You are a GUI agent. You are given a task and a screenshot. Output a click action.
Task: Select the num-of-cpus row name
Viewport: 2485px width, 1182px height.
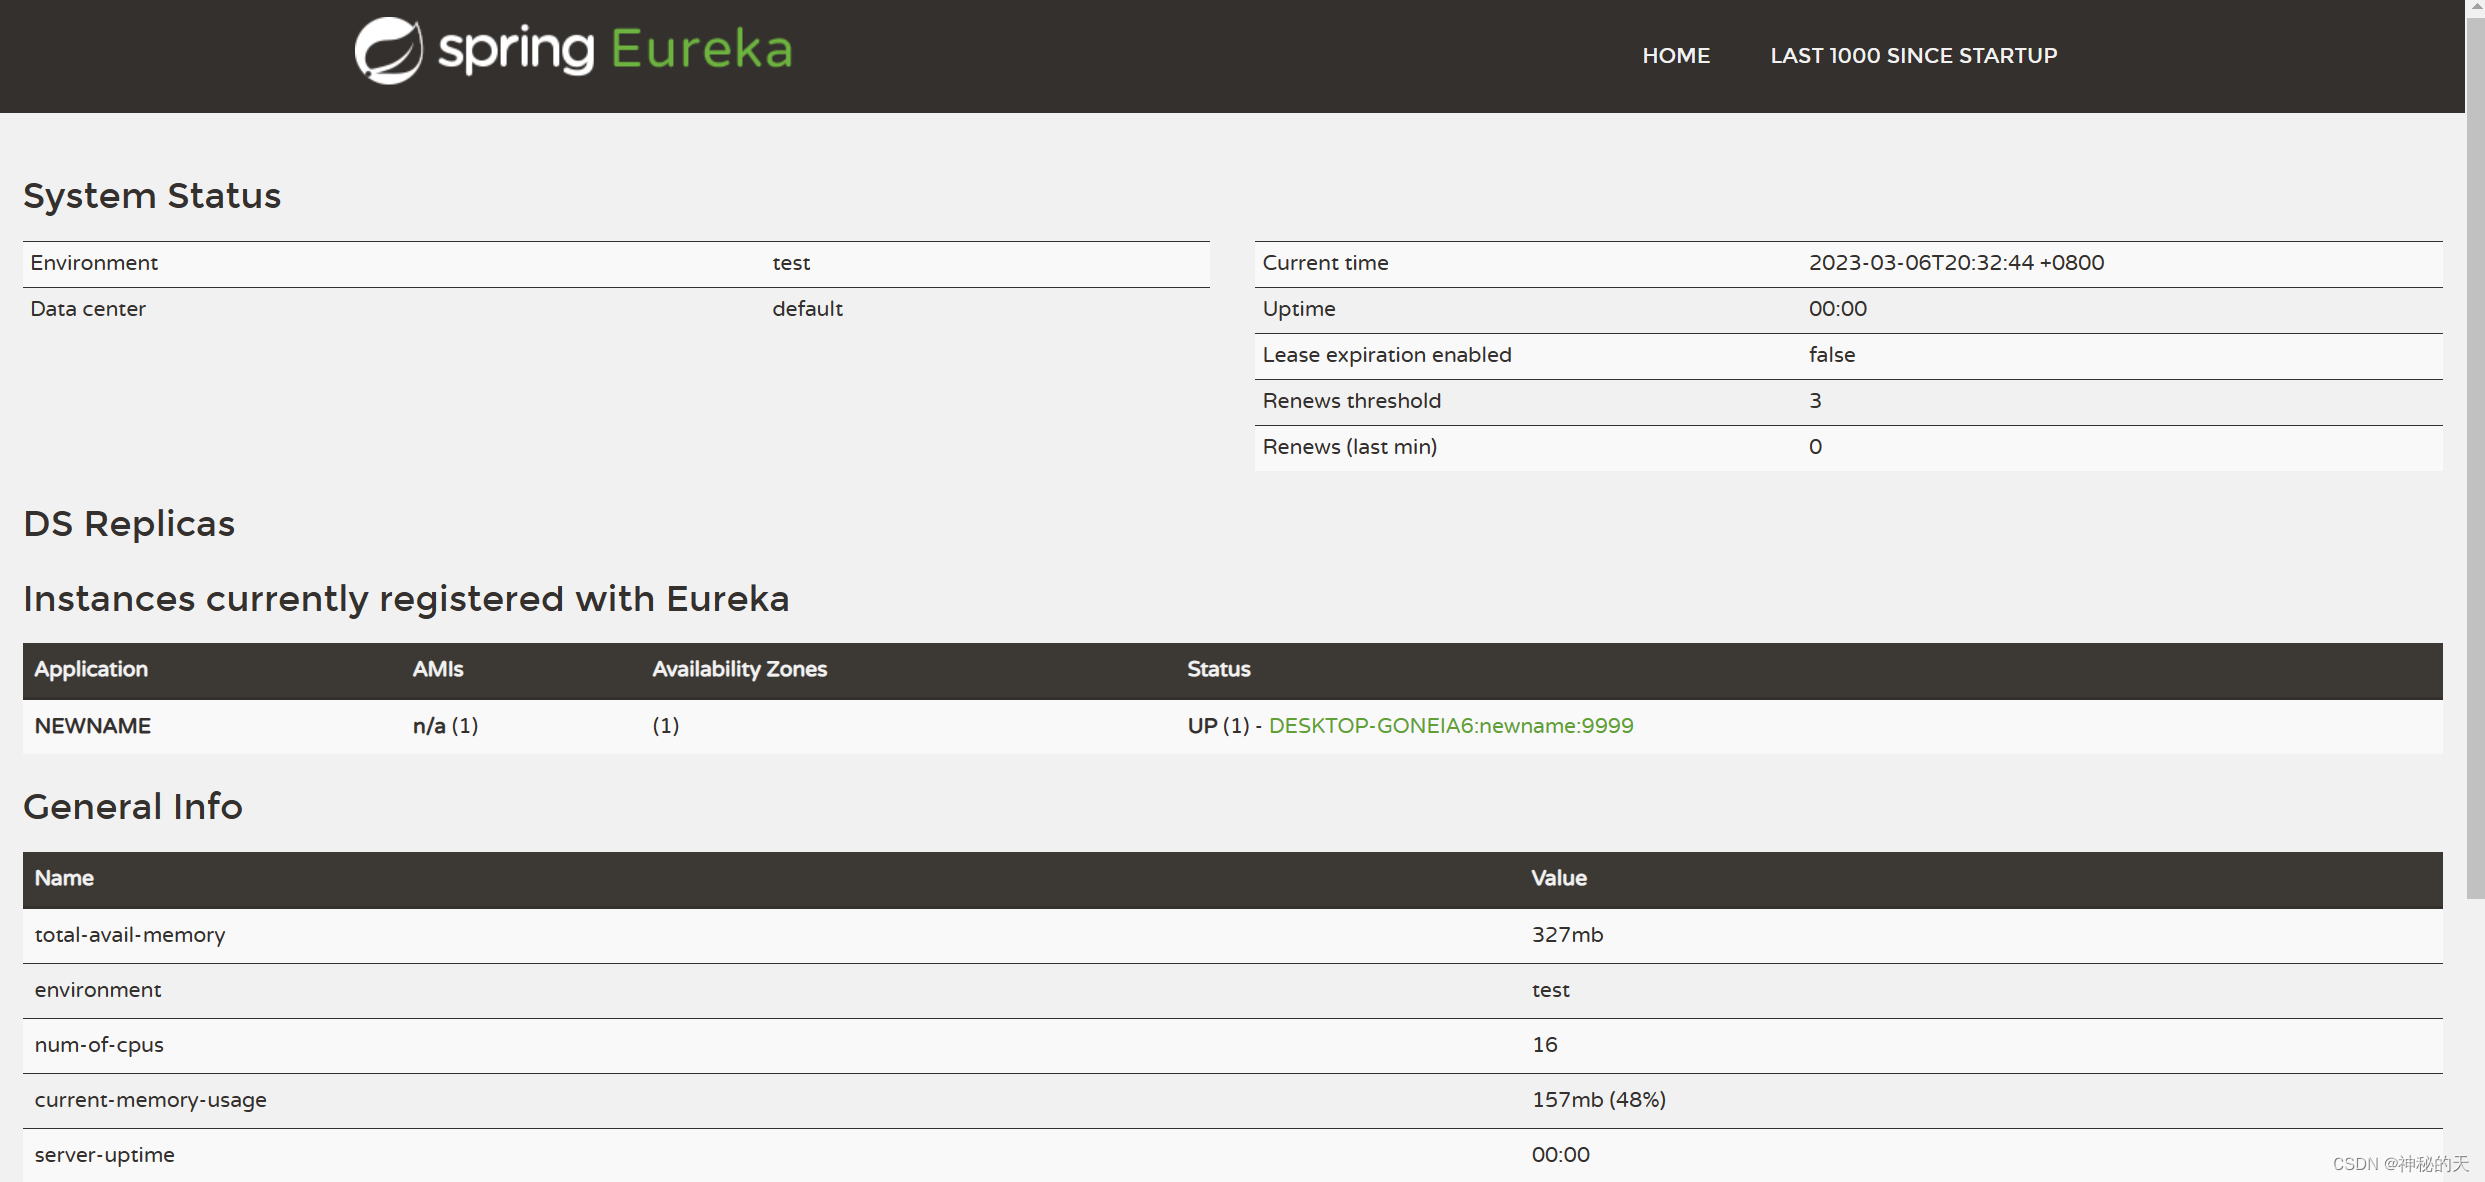coord(99,1045)
